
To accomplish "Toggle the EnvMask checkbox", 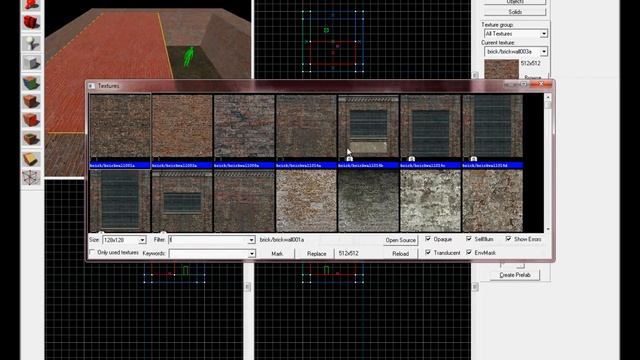I will (469, 253).
